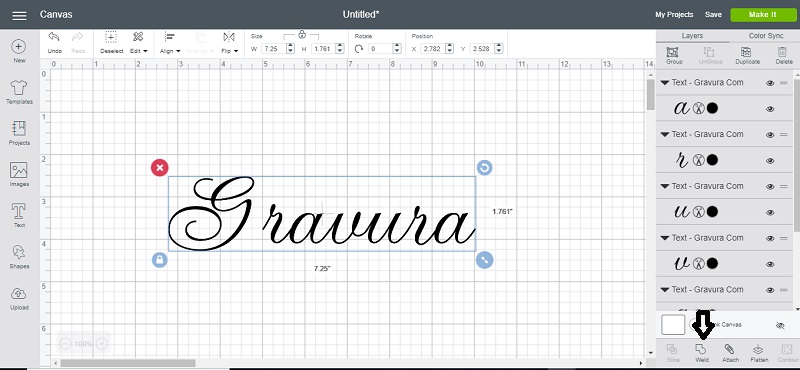Remove selection with red X handle
Viewport: 800px width, 370px height.
coord(160,167)
